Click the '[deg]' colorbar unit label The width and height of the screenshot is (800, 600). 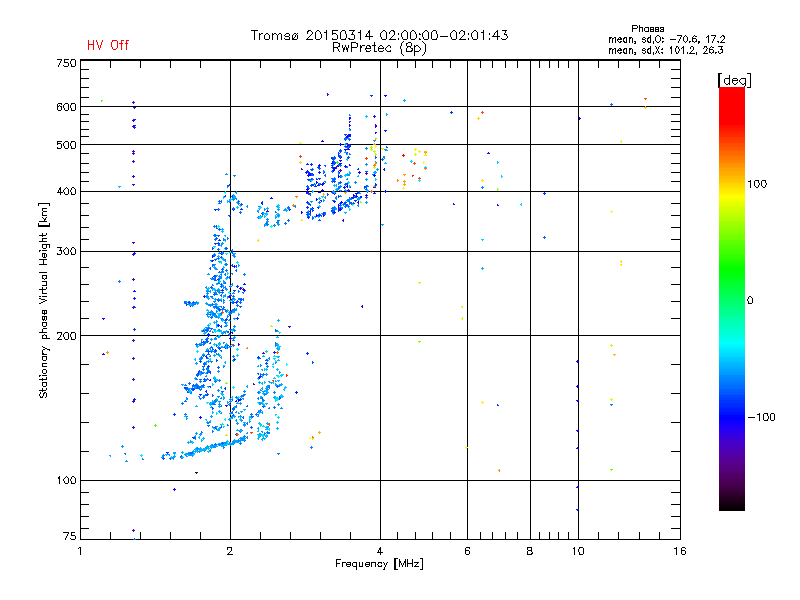click(x=734, y=80)
